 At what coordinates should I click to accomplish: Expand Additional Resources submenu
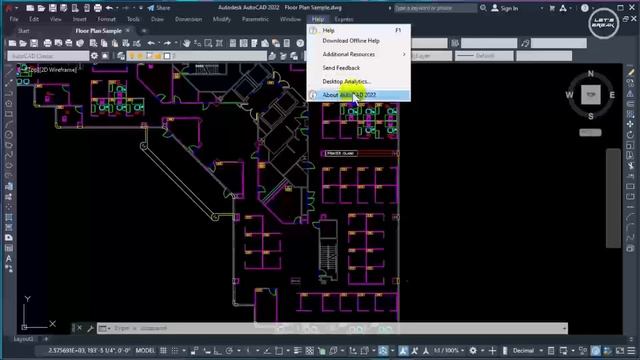tap(359, 54)
